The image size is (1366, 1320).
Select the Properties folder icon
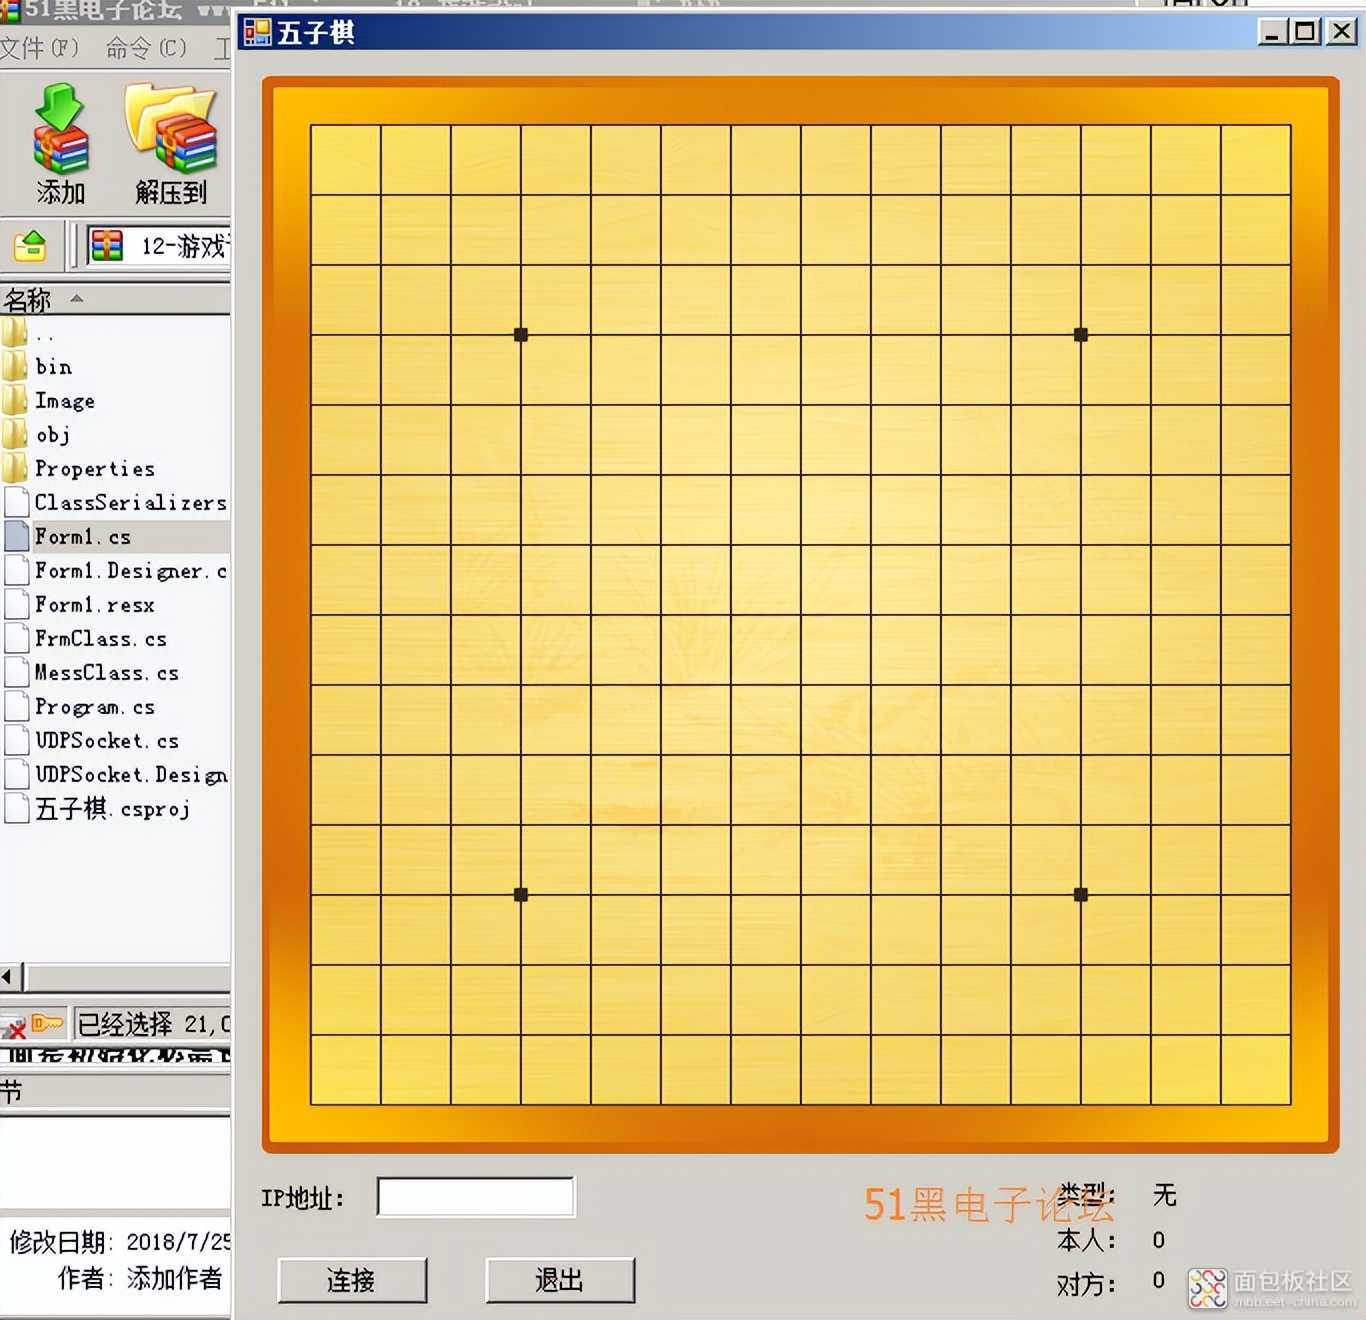coord(15,469)
